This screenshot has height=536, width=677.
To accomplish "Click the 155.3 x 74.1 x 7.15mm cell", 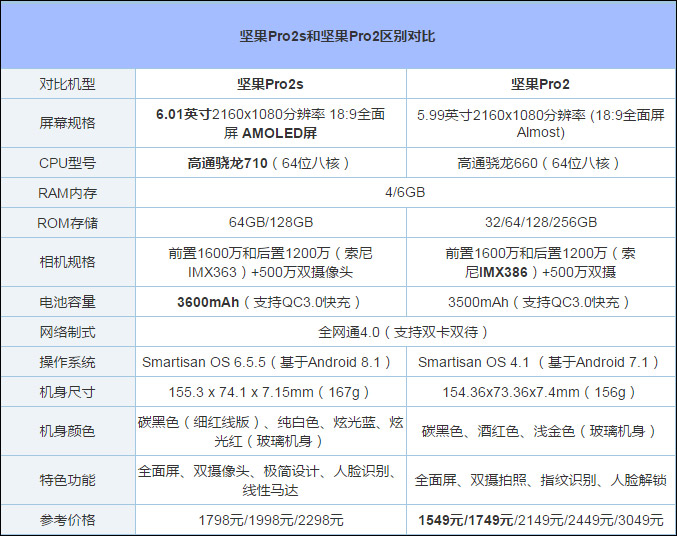I will [270, 392].
